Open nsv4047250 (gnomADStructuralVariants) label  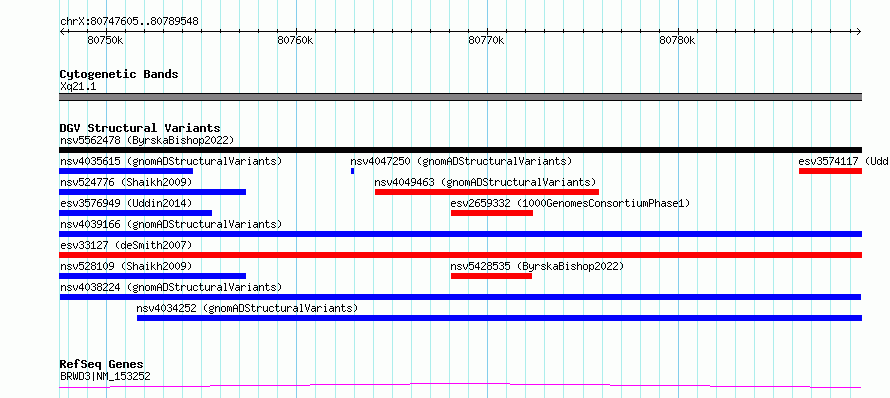pyautogui.click(x=461, y=161)
